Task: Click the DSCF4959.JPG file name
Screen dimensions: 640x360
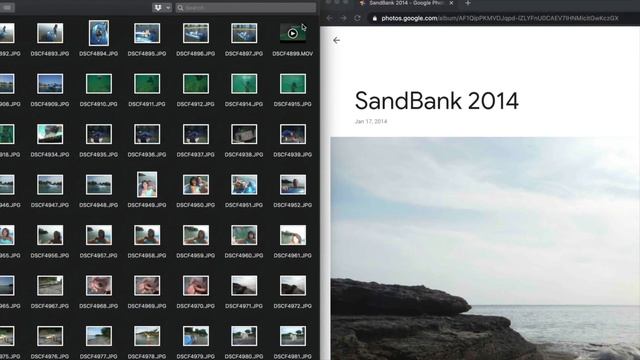Action: [196, 256]
